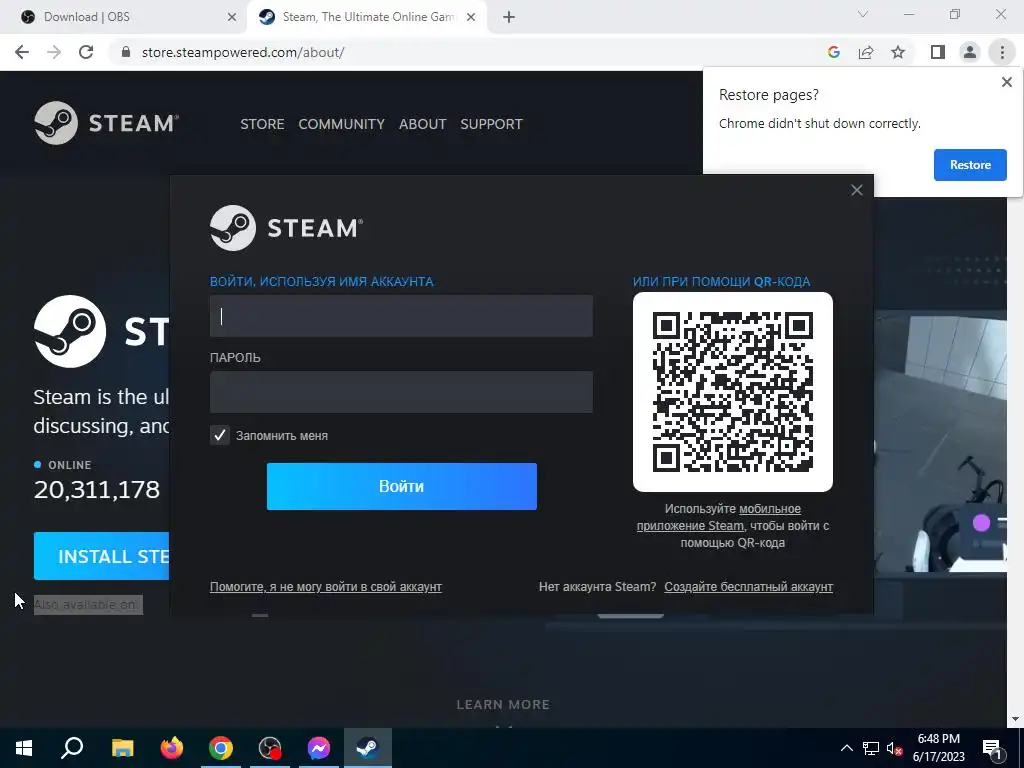Screen dimensions: 1024x768
Task: Close the Steam login dialog
Action: [857, 190]
